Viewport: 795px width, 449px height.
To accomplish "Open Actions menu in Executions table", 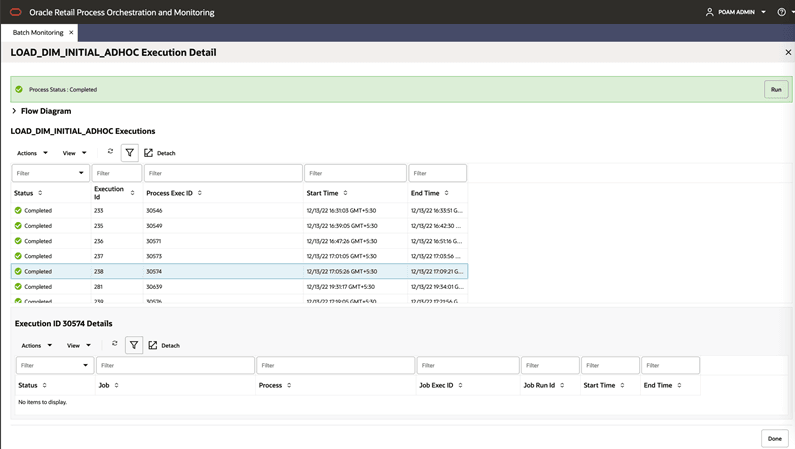I will point(32,153).
